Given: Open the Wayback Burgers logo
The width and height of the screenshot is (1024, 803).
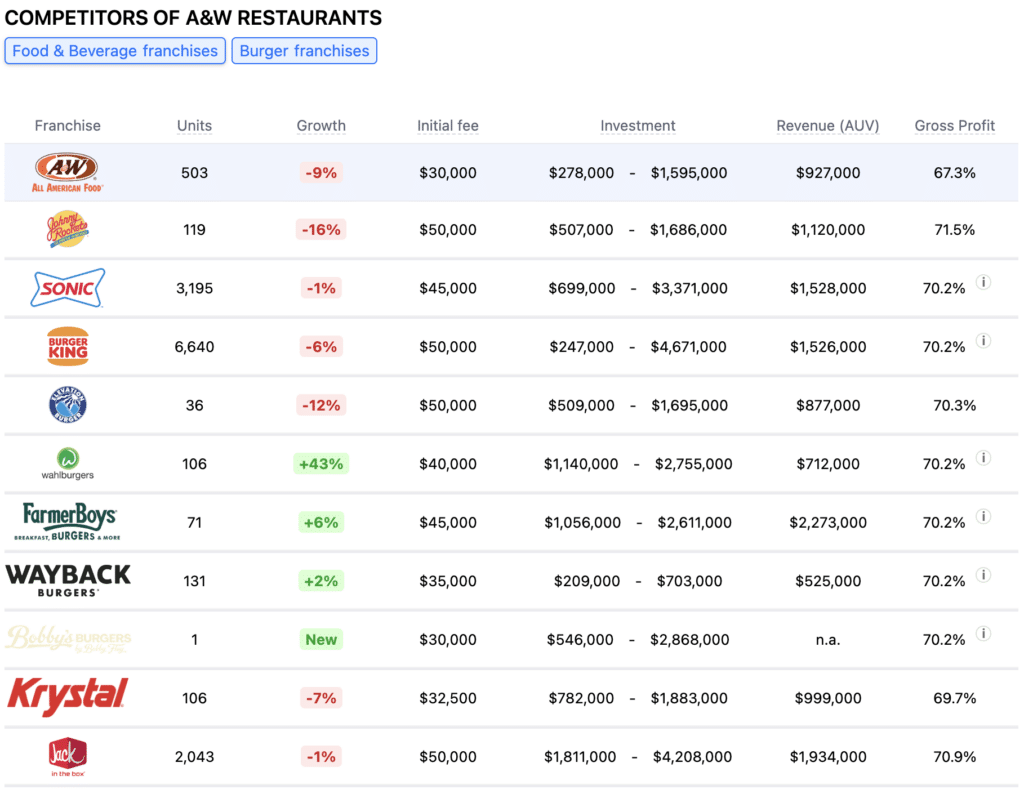Looking at the screenshot, I should 67,580.
